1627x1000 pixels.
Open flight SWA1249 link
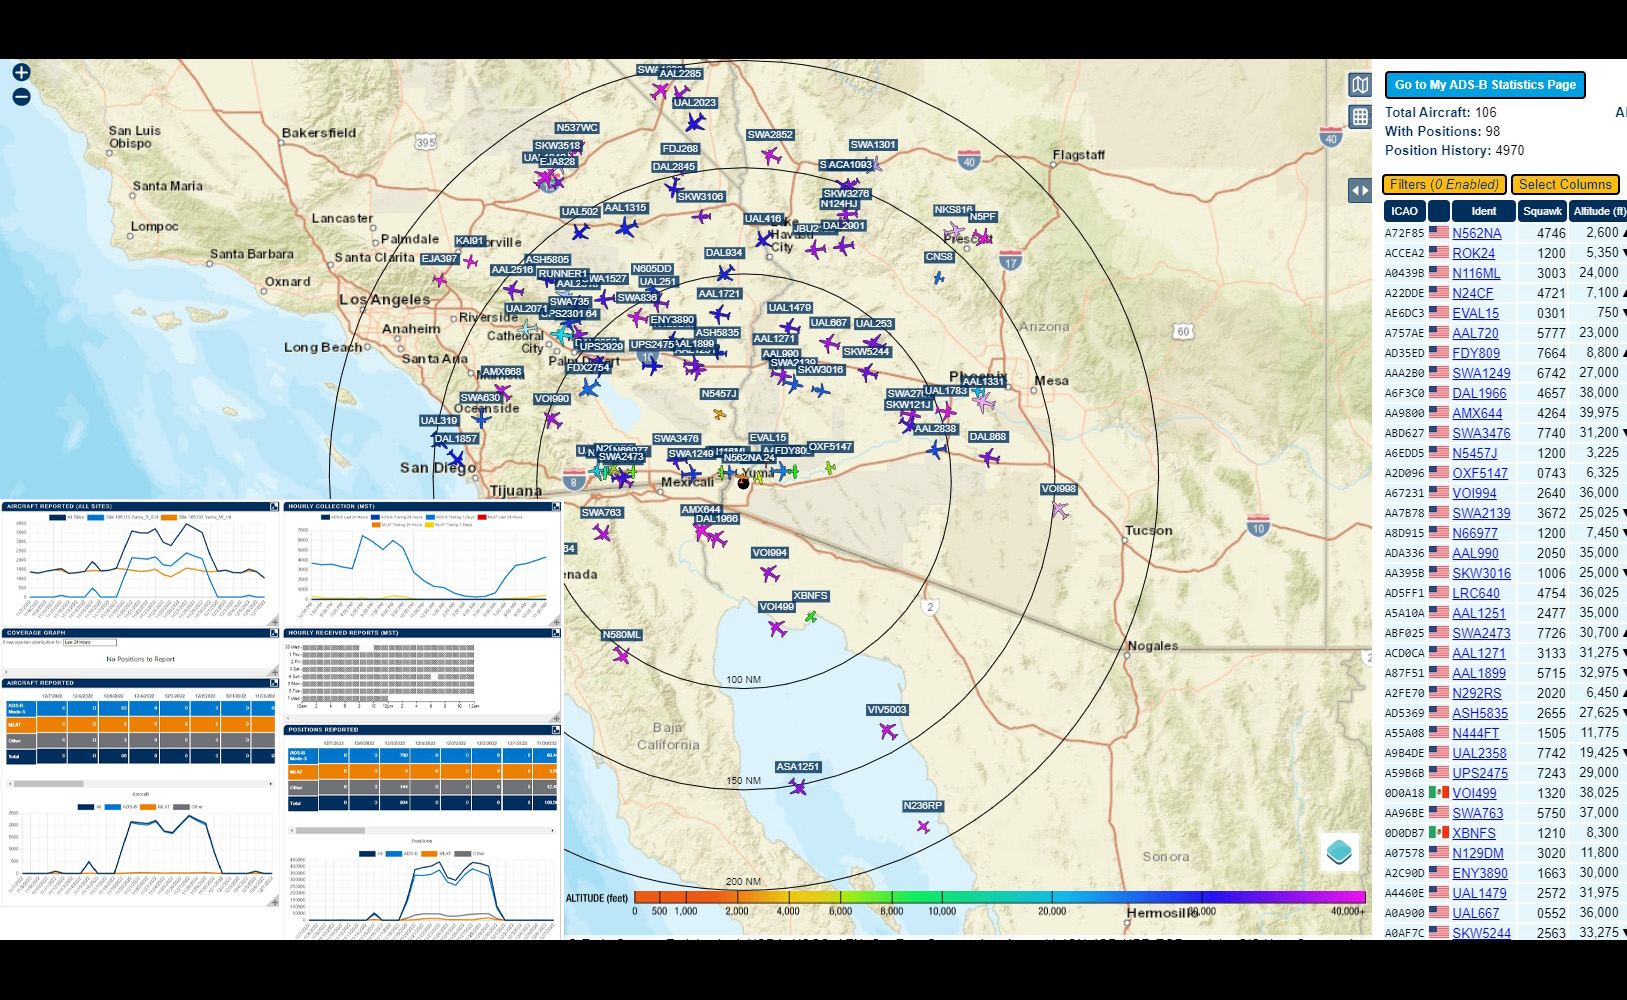click(1481, 373)
